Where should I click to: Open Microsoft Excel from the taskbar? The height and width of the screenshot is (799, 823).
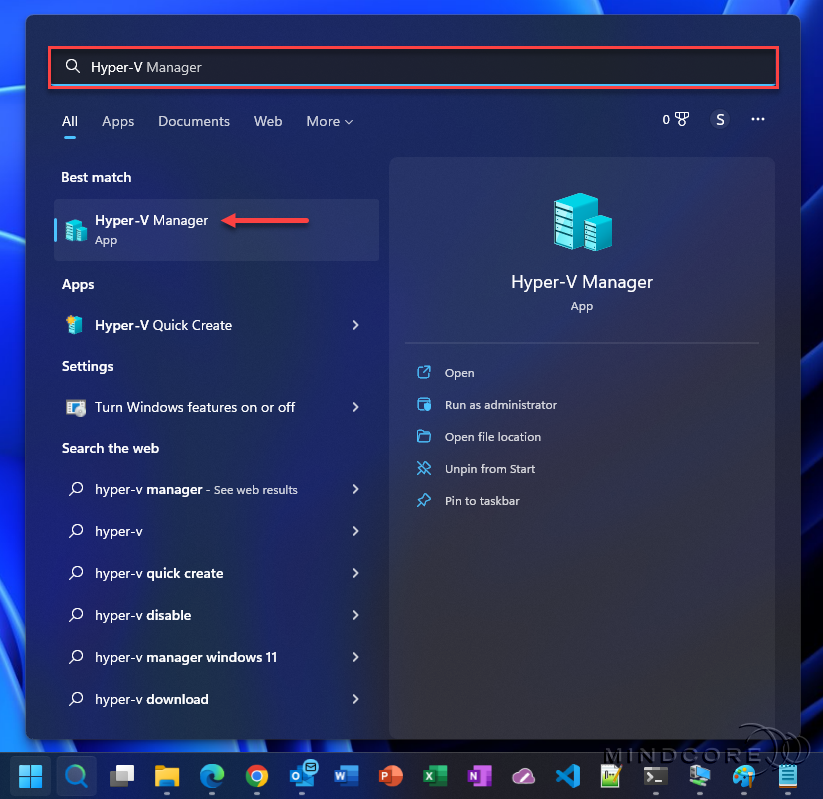[x=435, y=776]
